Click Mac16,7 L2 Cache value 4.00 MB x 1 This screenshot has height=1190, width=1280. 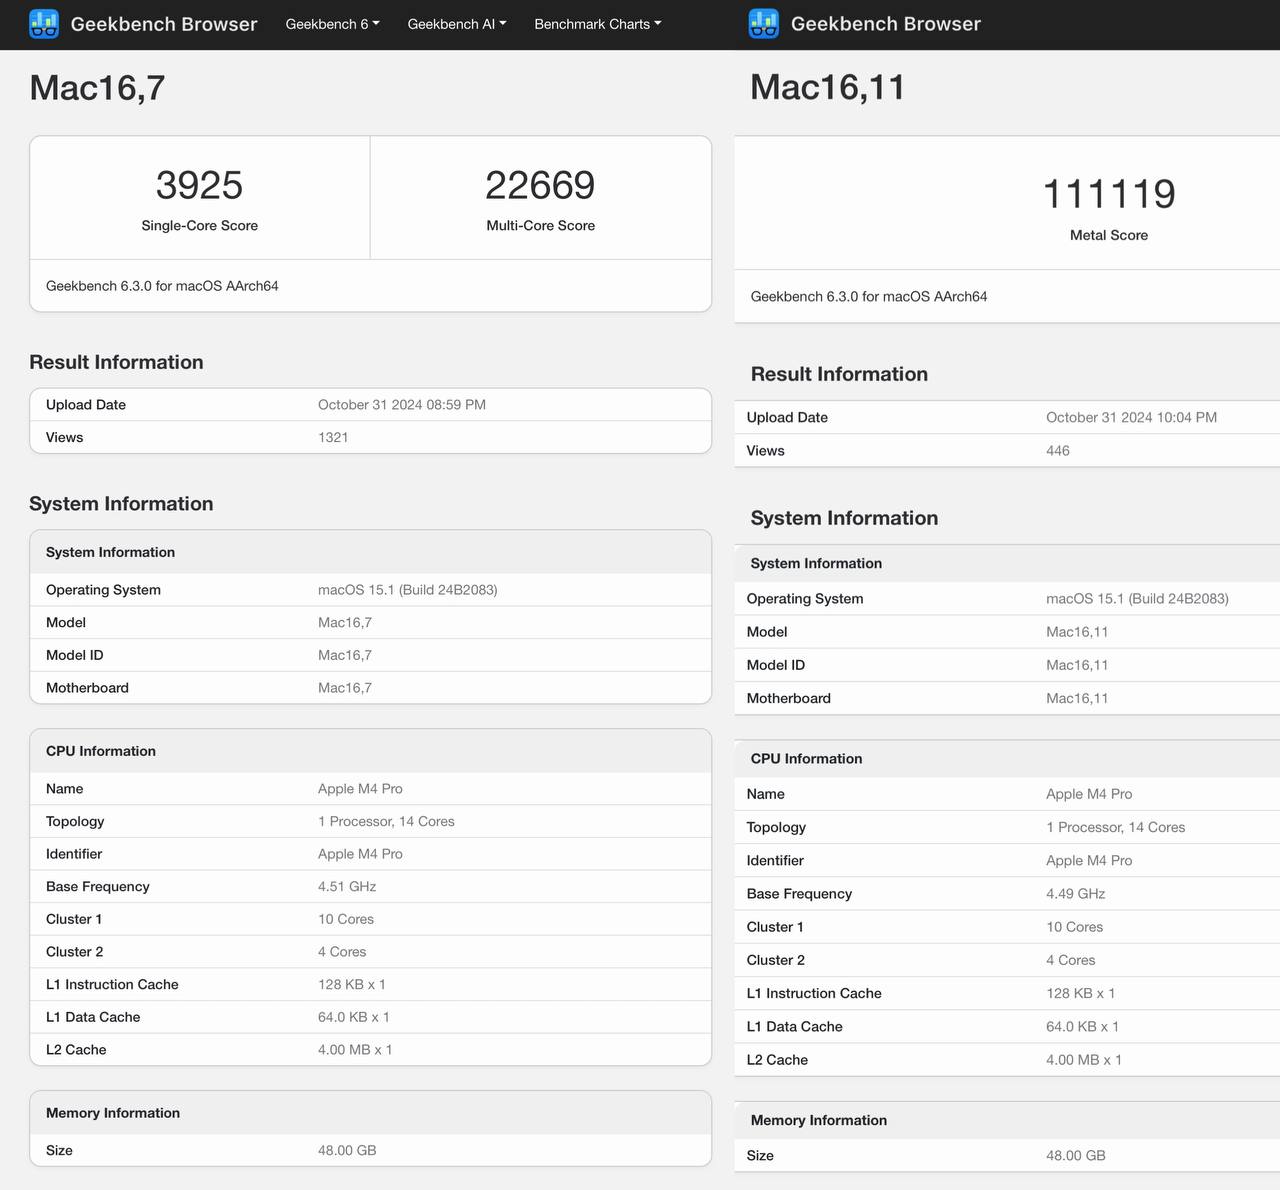point(355,1050)
